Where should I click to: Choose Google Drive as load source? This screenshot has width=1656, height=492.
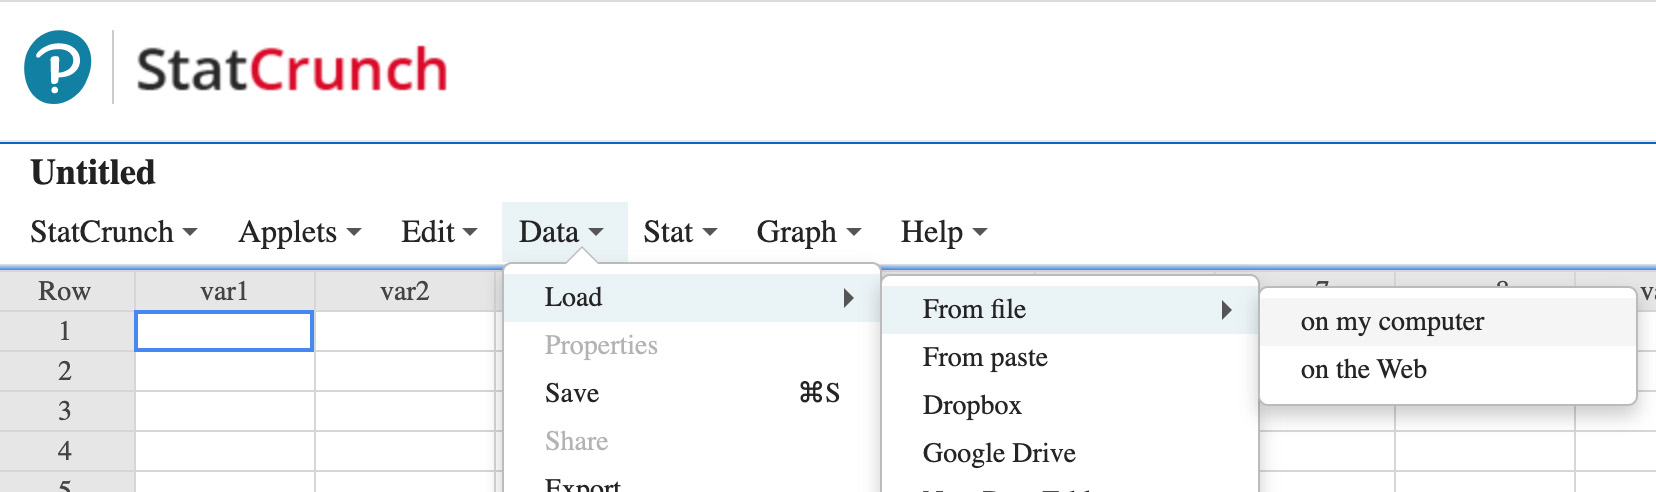(1069, 453)
